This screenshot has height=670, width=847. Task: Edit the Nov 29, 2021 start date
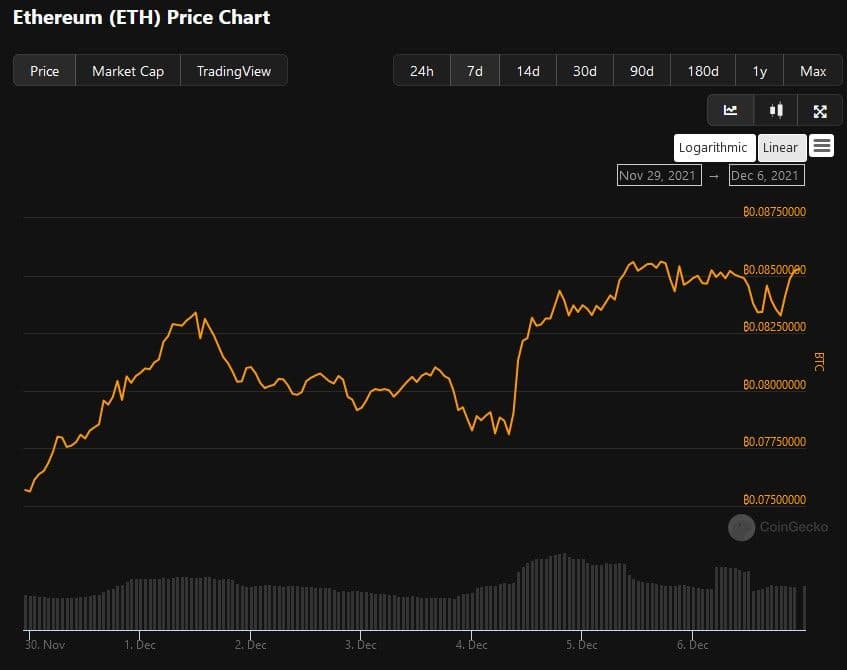click(658, 176)
